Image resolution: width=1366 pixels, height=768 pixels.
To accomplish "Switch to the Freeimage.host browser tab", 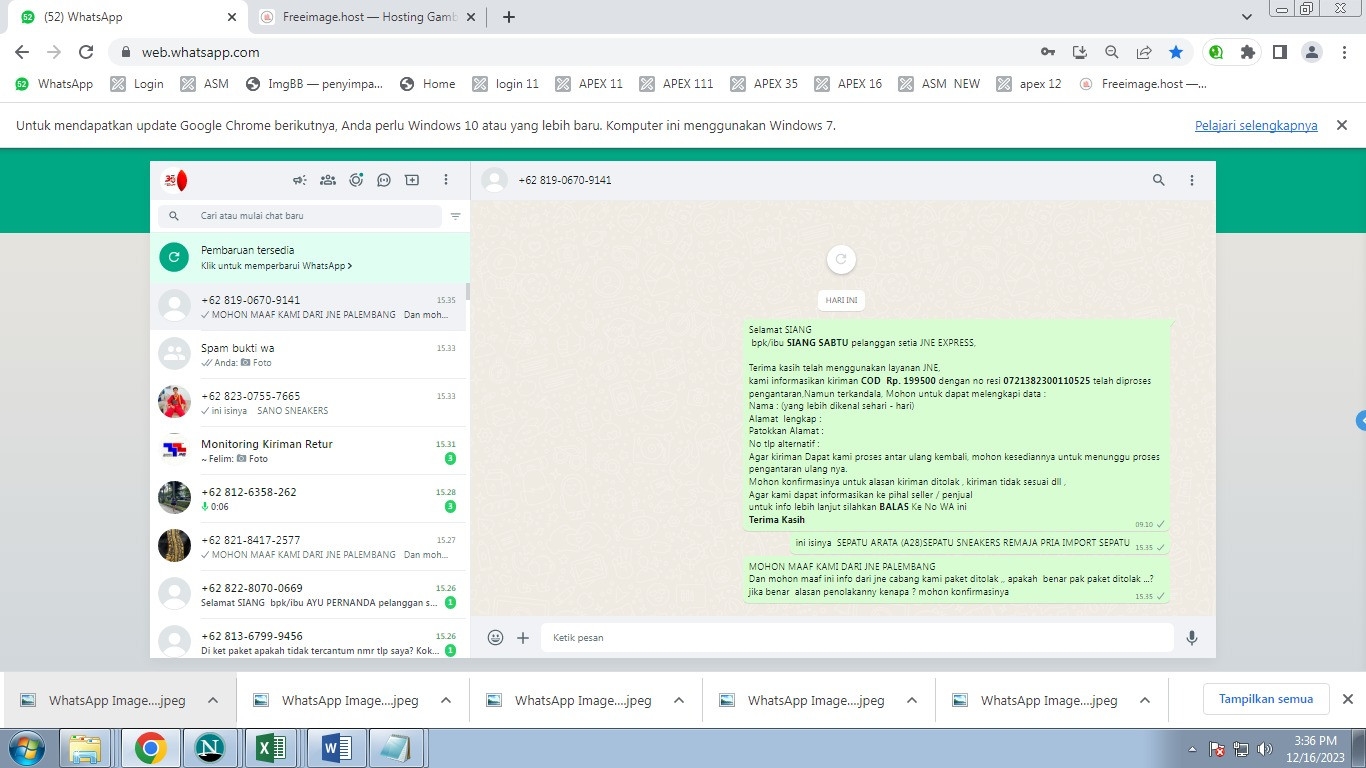I will pyautogui.click(x=366, y=17).
